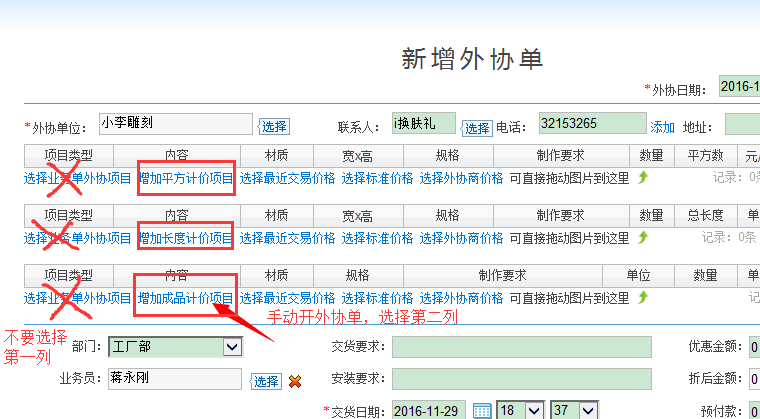The width and height of the screenshot is (760, 419).
Task: Clear 业务员 with the orange X icon
Action: (295, 381)
